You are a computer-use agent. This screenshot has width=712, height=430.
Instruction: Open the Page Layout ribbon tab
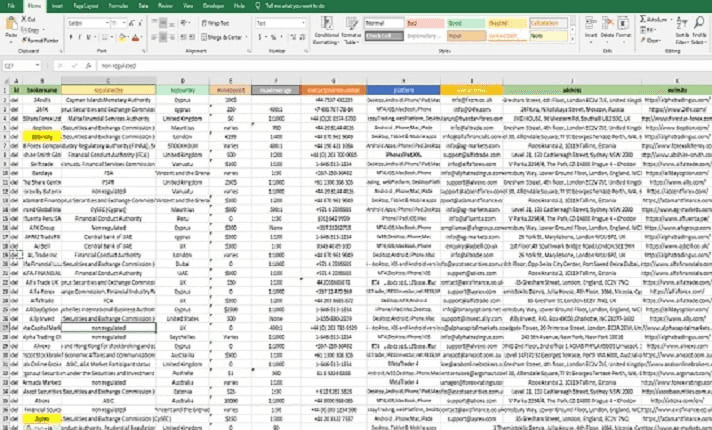88,6
